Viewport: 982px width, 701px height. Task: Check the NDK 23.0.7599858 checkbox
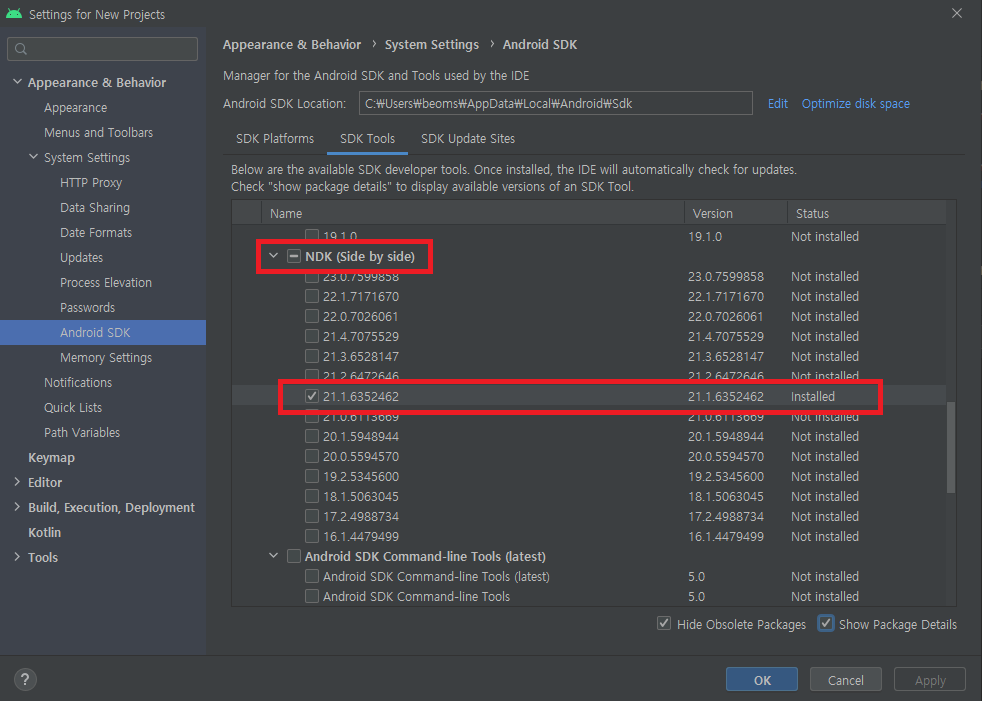tap(312, 276)
